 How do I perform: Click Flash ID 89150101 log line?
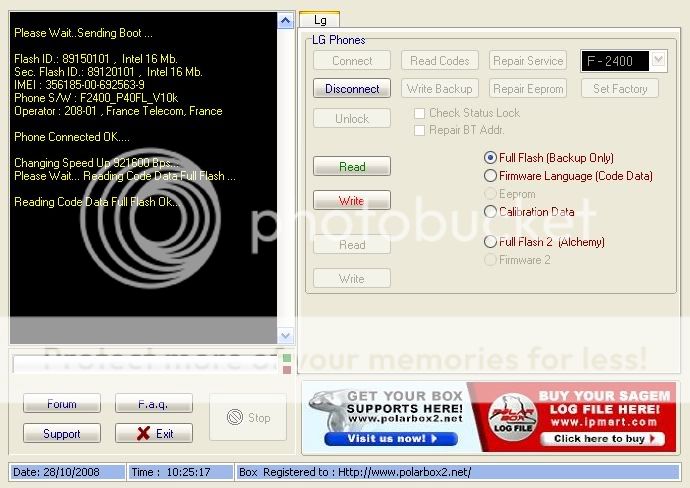click(x=95, y=59)
